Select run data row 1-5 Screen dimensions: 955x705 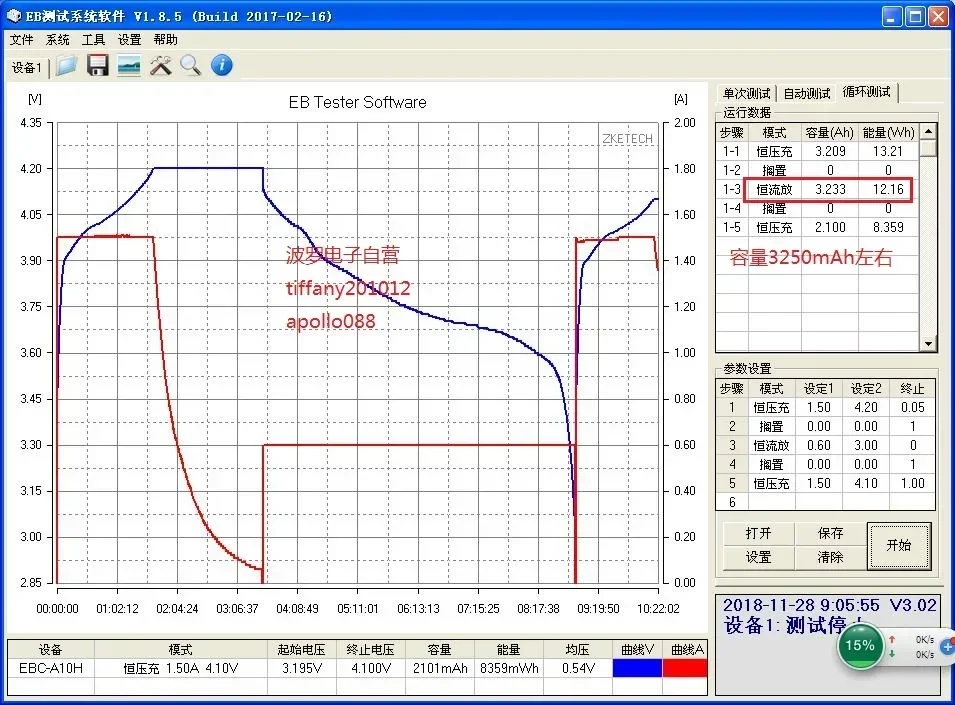[x=817, y=227]
